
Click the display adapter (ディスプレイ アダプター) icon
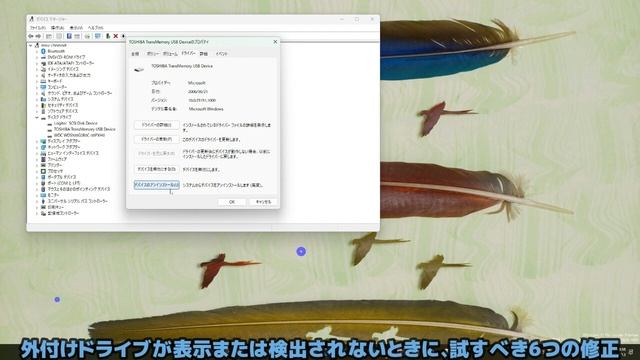(43, 141)
